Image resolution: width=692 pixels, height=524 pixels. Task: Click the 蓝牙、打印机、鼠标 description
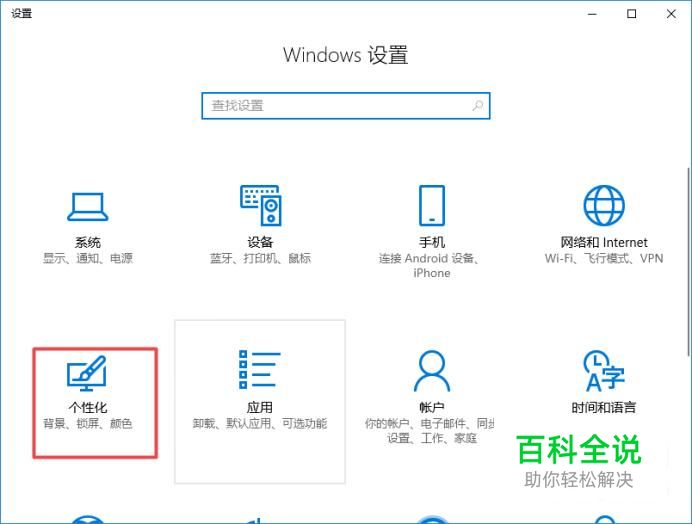coord(260,258)
